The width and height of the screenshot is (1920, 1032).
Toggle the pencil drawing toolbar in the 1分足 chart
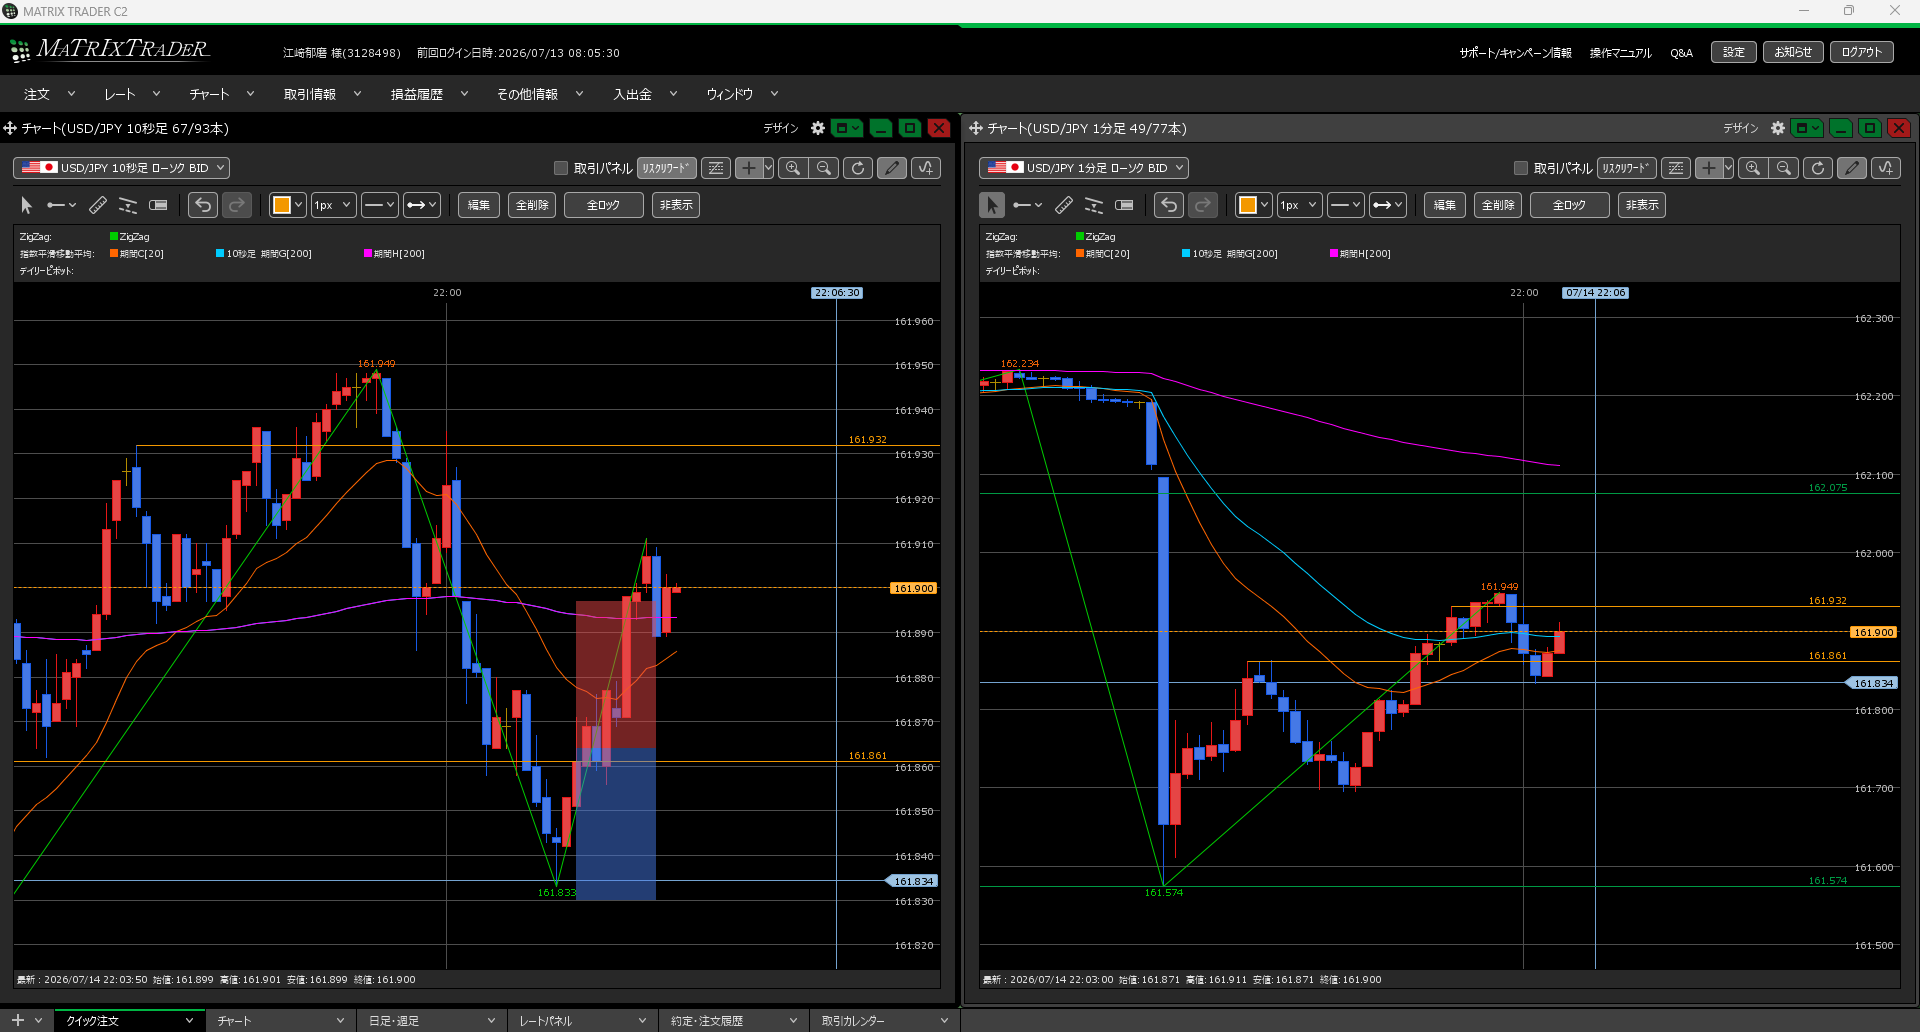click(1852, 168)
